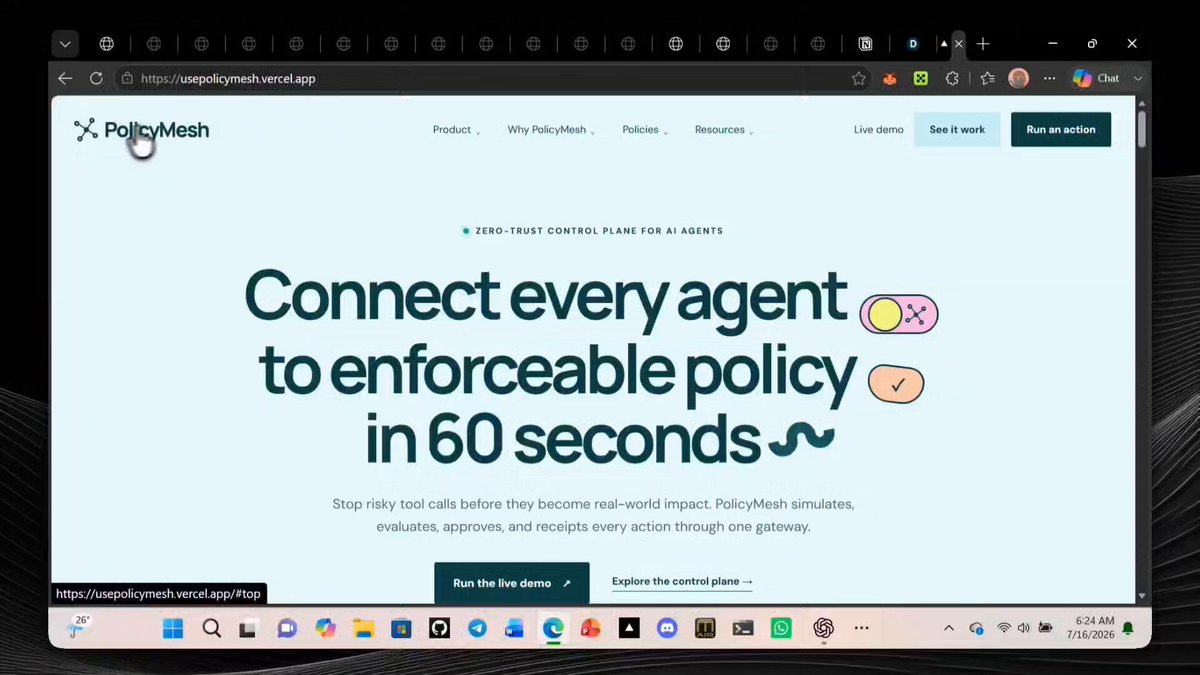Show more taskbar apps via the ellipsis
Viewport: 1200px width, 675px height.
(x=862, y=628)
